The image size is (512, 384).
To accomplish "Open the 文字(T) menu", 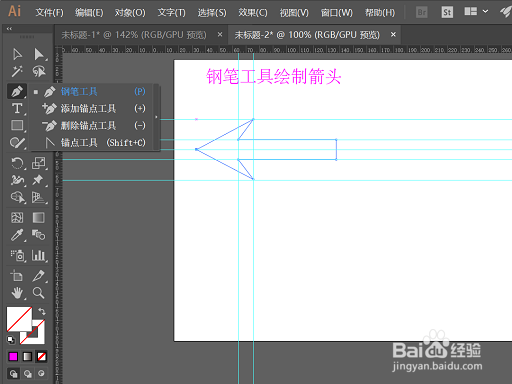I will coord(171,13).
